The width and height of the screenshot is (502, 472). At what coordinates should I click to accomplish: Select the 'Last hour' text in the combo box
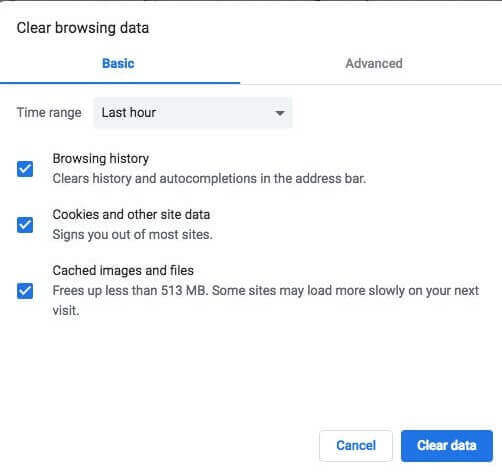point(129,113)
